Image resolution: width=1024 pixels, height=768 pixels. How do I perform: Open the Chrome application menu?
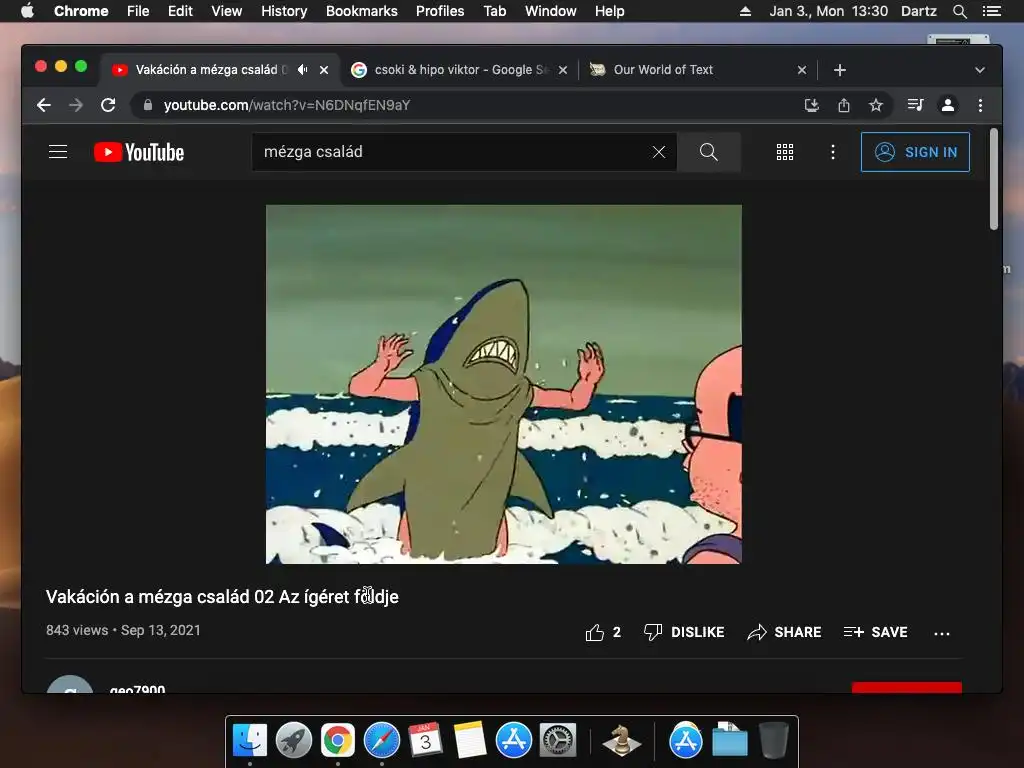pyautogui.click(x=81, y=11)
